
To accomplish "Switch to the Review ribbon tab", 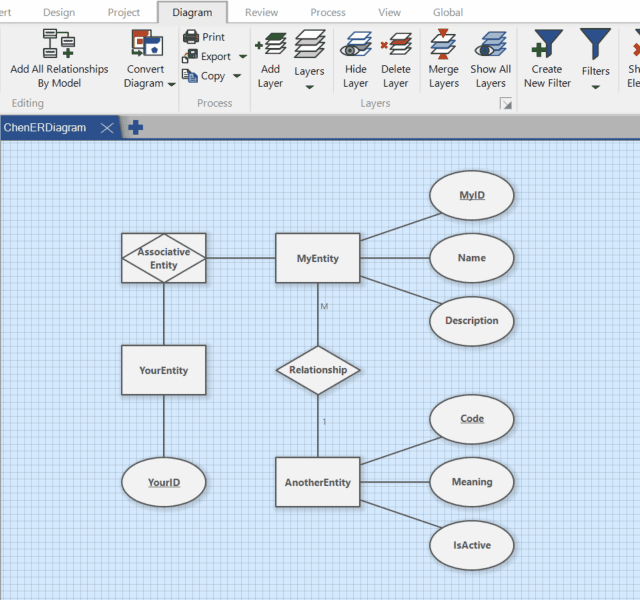I will [x=261, y=13].
